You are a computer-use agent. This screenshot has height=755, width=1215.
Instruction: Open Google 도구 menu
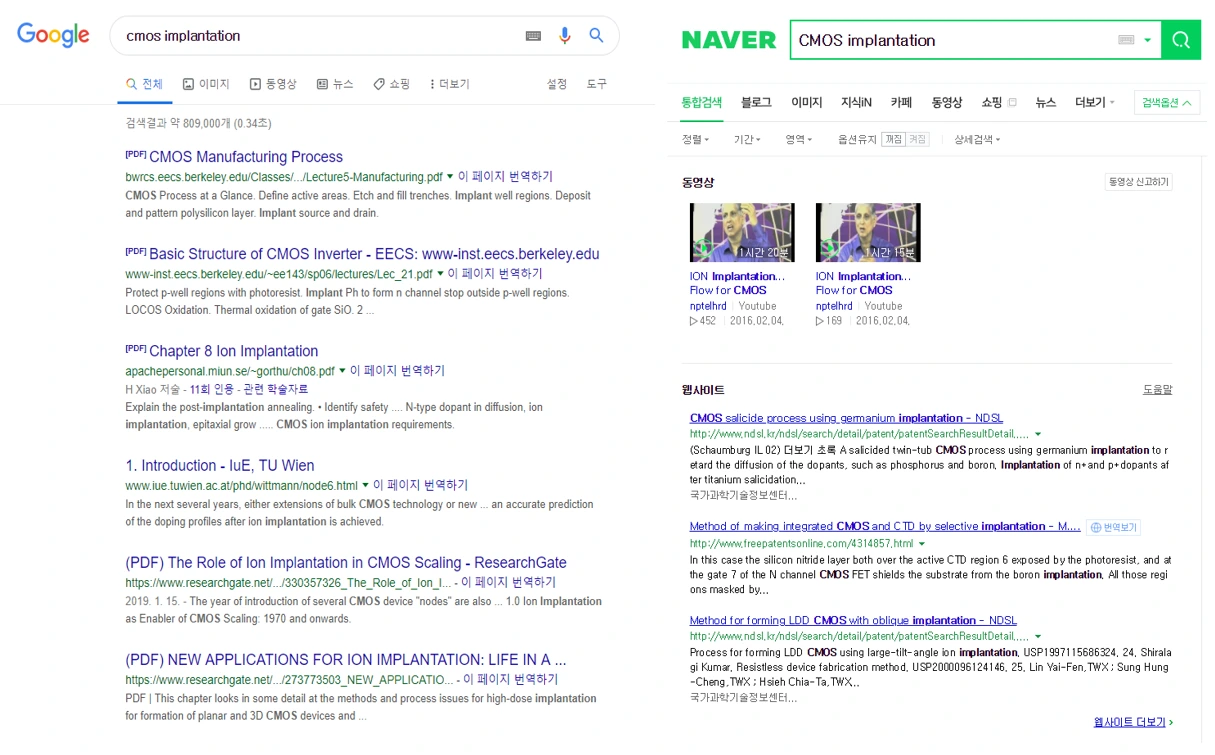[597, 84]
